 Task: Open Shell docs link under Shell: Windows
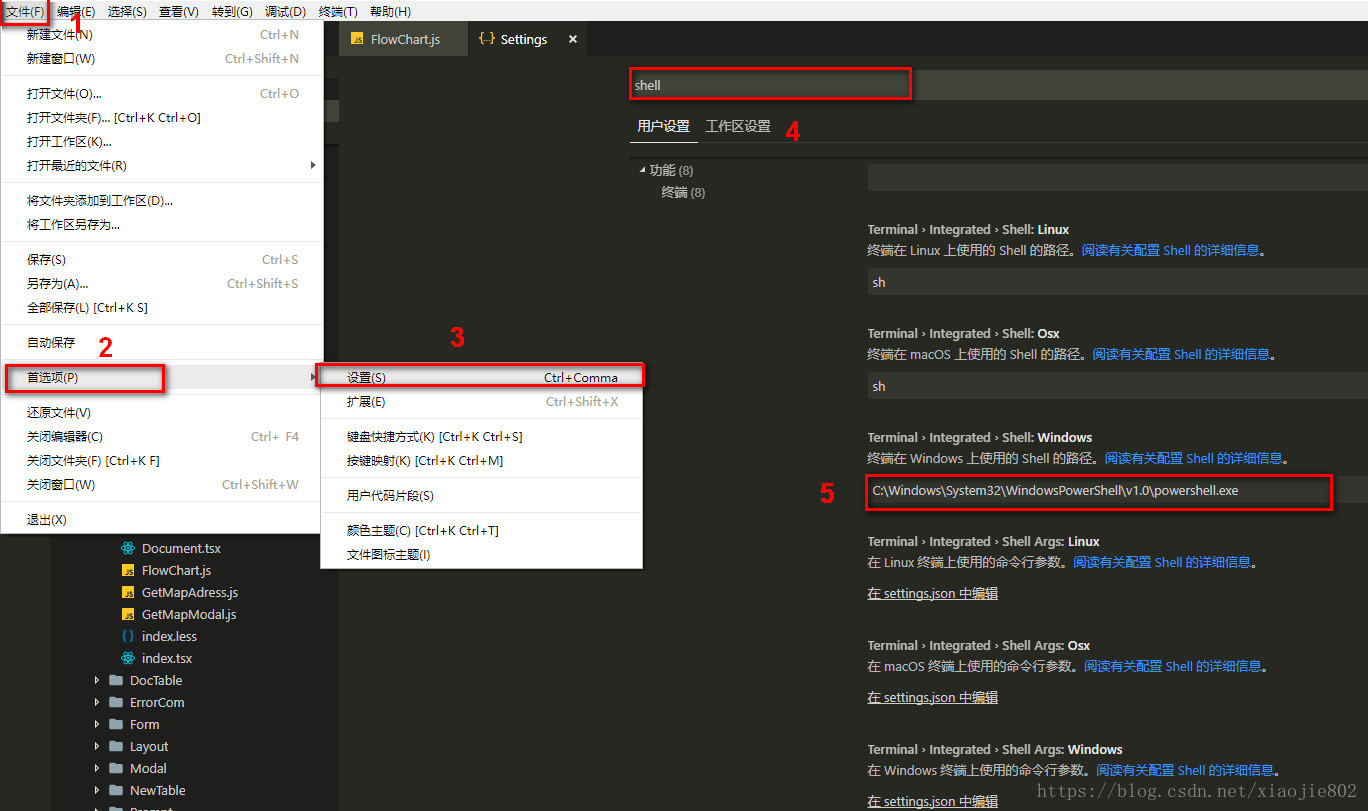1193,458
